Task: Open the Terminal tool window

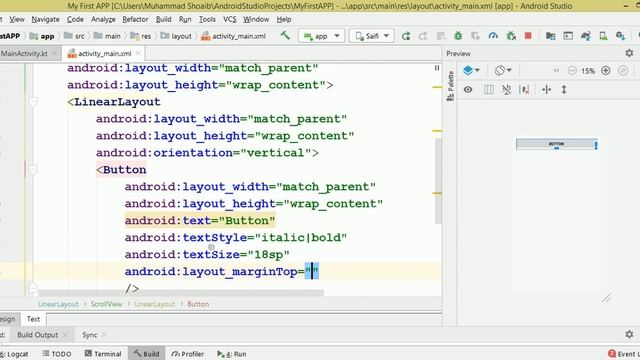Action: [103, 353]
